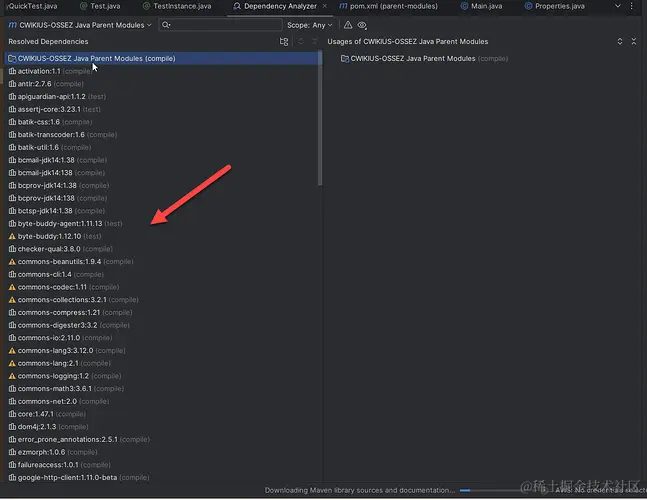Click library icon beside commons-net:2.0
This screenshot has width=647, height=500.
12,401
